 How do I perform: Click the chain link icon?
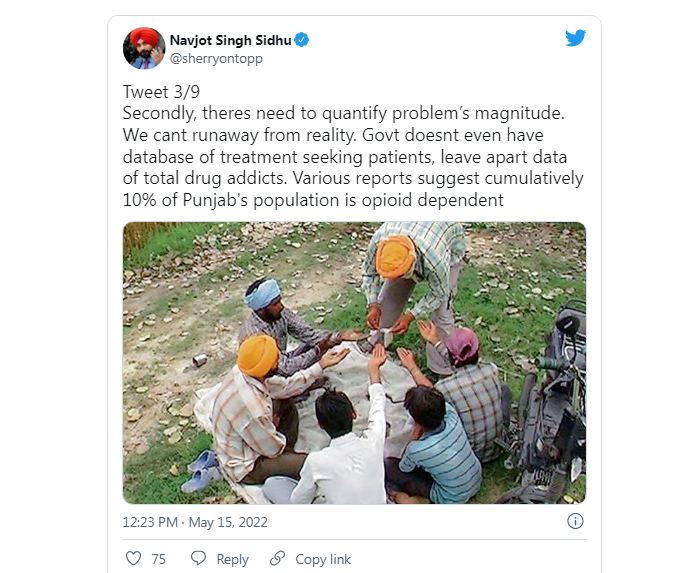pos(277,558)
